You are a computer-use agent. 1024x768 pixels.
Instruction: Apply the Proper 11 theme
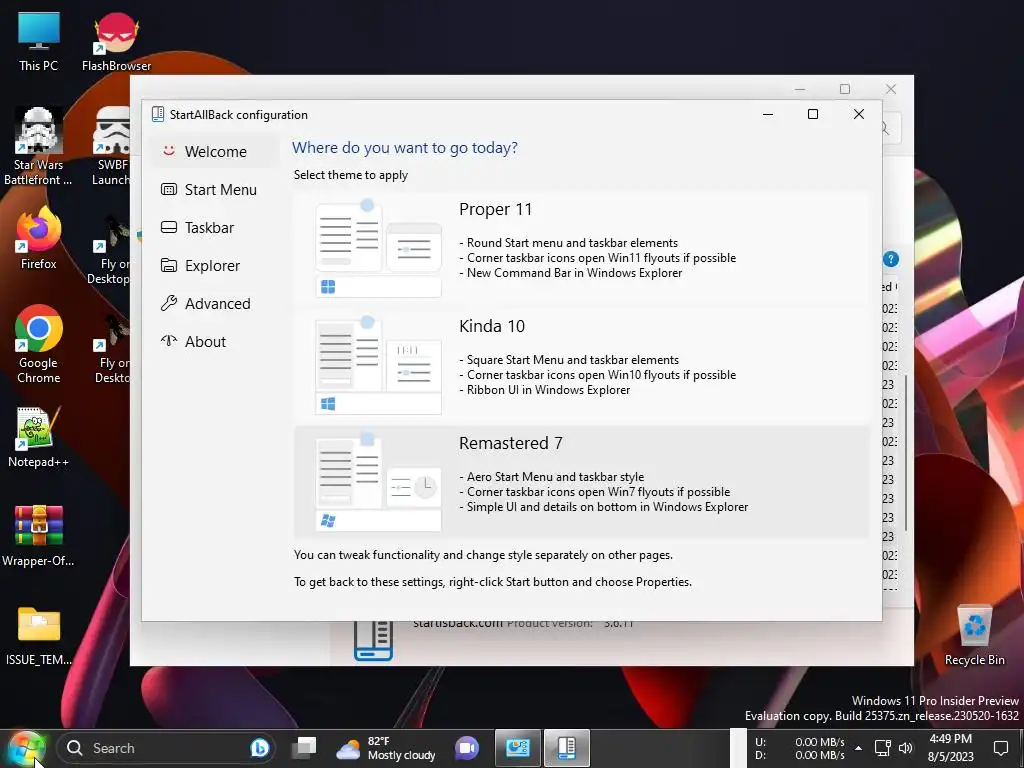[x=581, y=248]
